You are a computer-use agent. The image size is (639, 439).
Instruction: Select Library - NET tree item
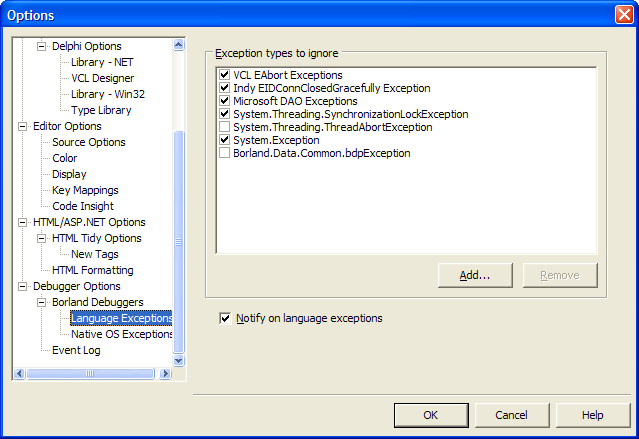click(102, 62)
